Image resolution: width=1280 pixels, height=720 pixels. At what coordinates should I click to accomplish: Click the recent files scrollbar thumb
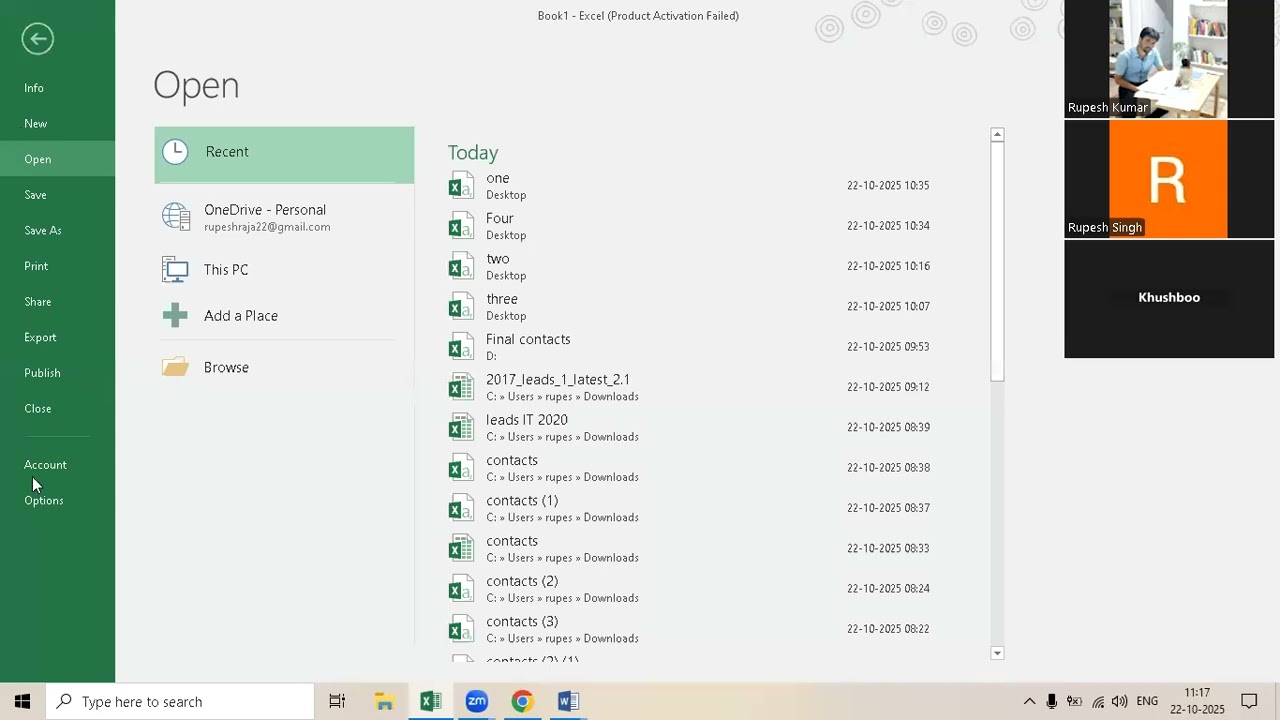(x=997, y=261)
